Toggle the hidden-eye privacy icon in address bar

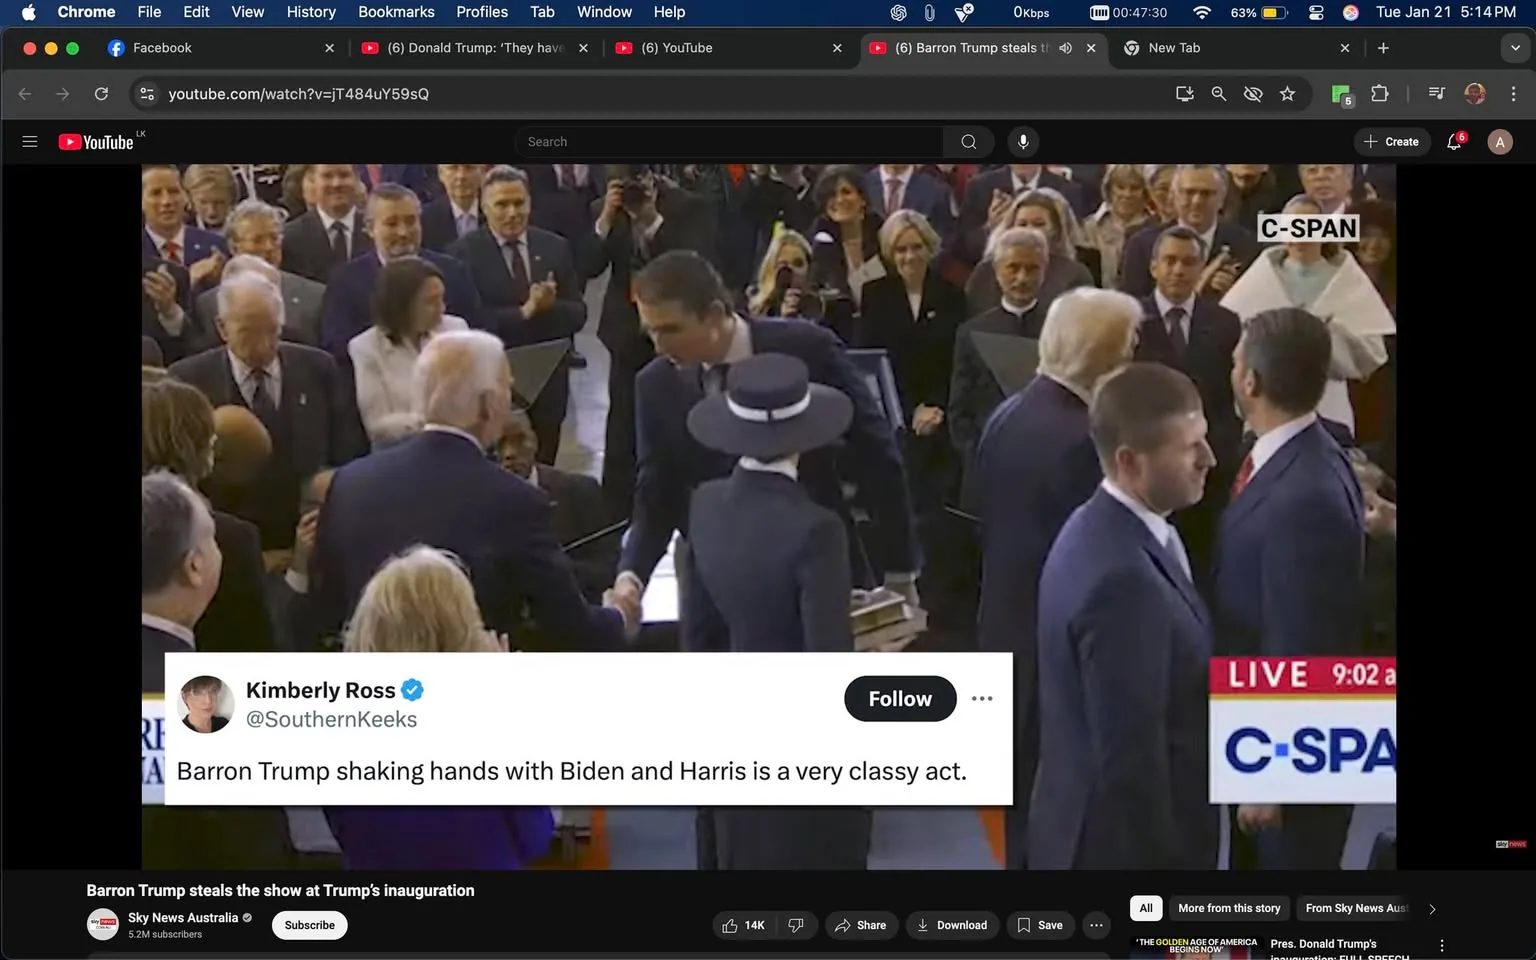(1253, 93)
